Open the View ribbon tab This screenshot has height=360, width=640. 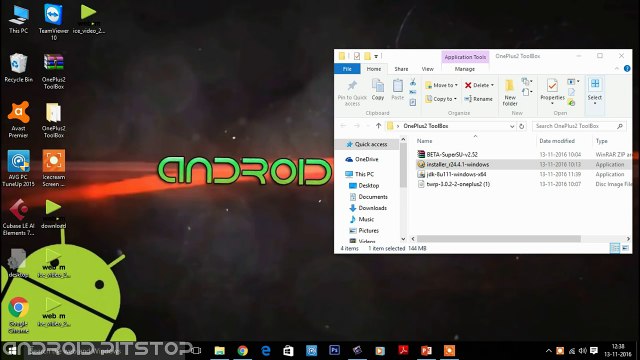pos(427,69)
